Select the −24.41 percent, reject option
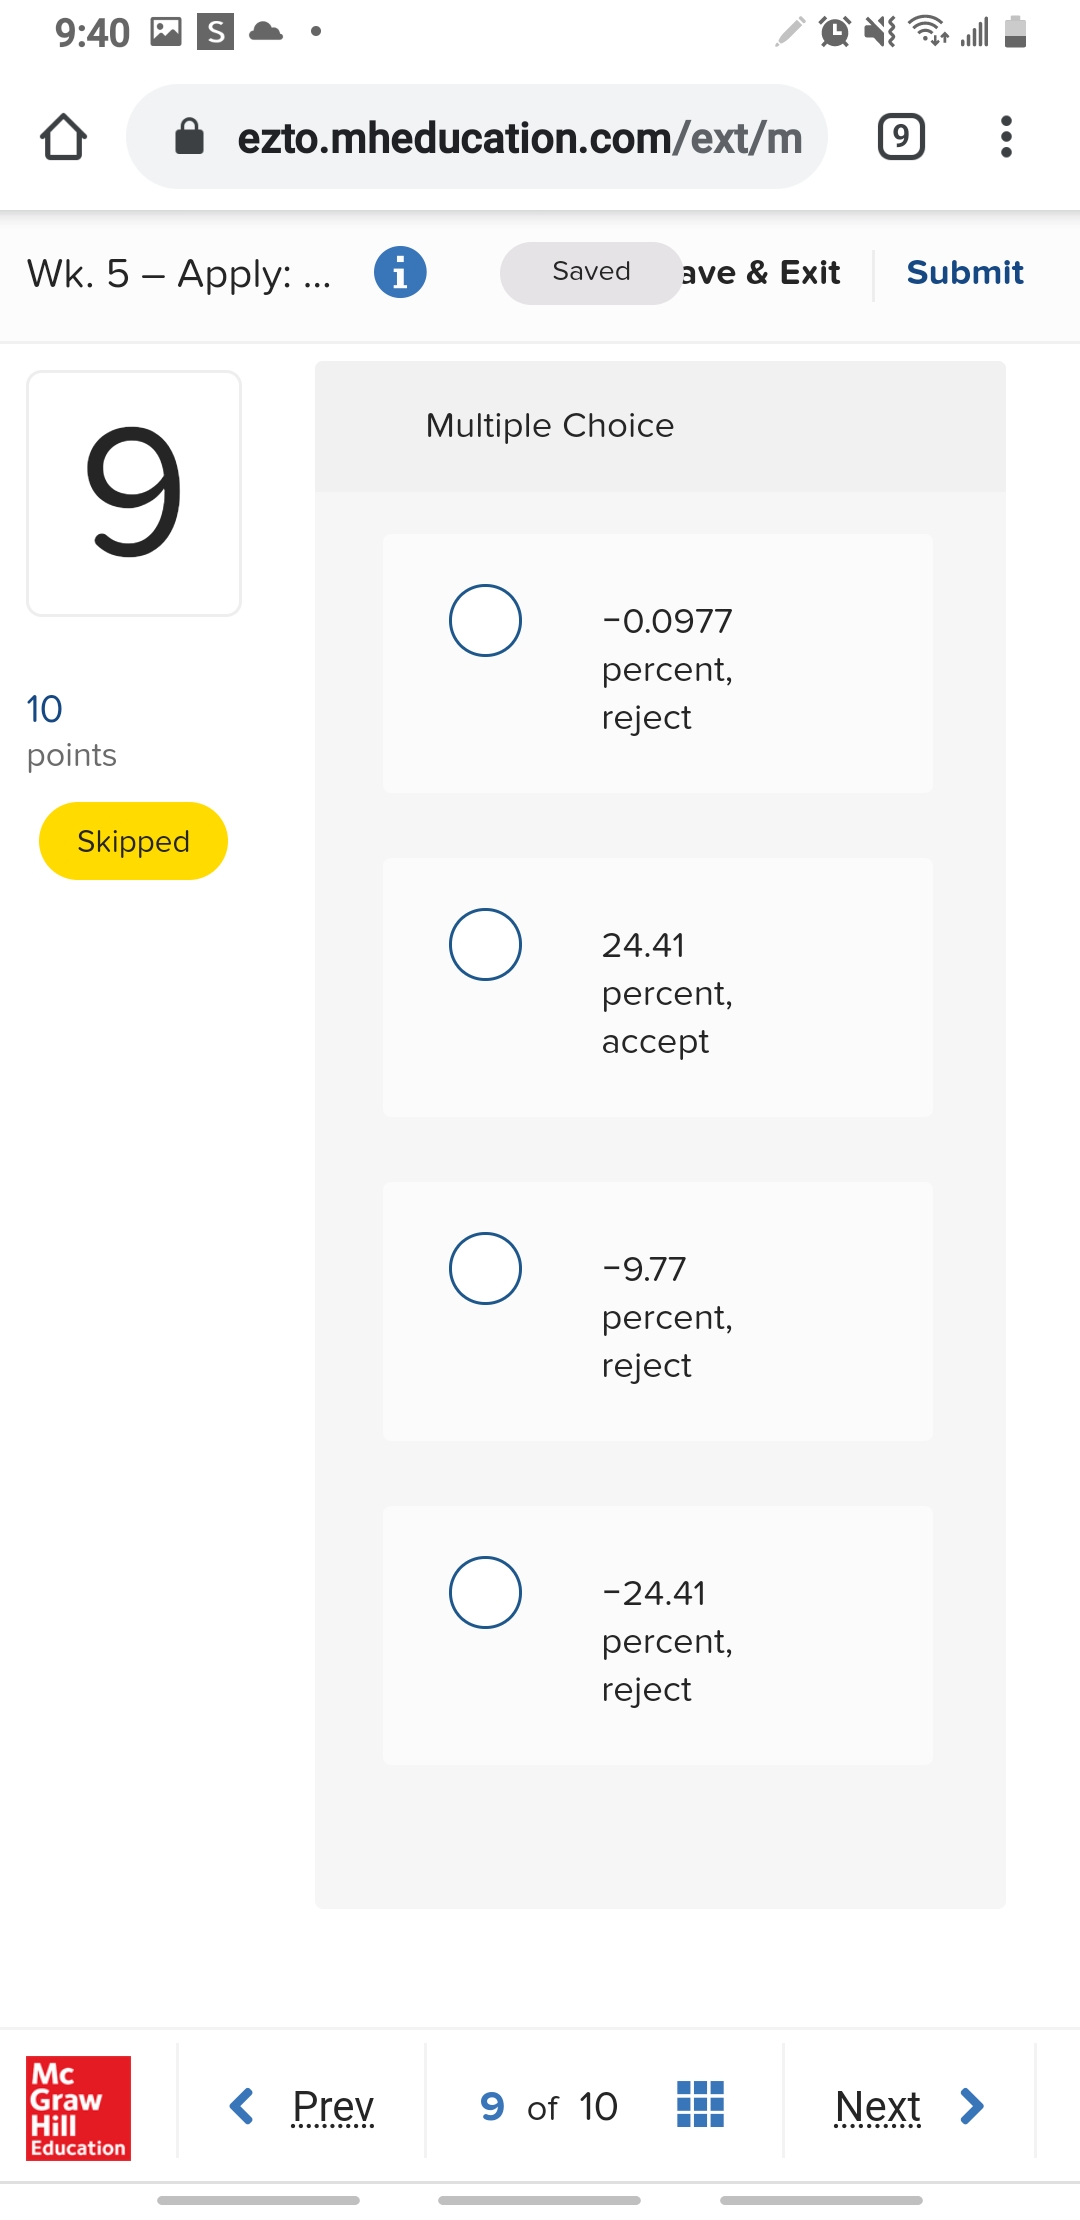This screenshot has height=2220, width=1080. pos(485,1593)
